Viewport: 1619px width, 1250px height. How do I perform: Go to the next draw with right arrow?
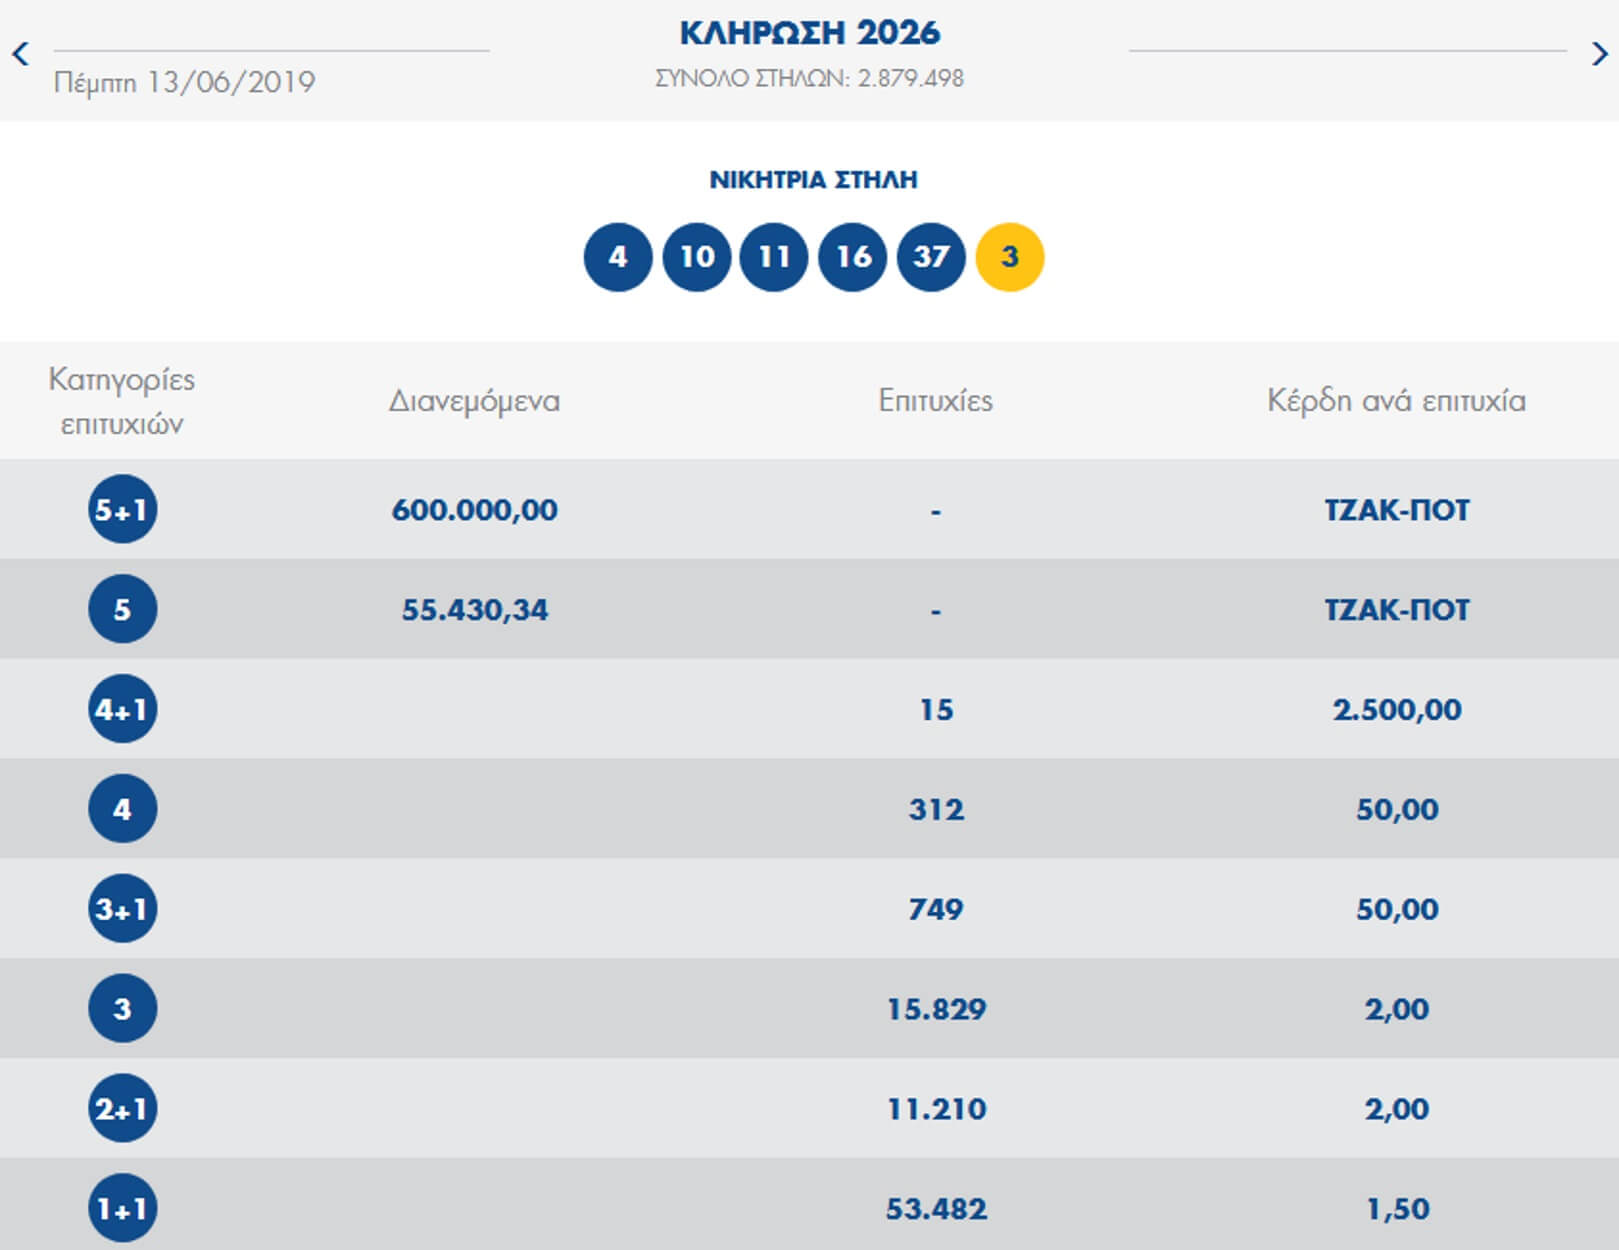pyautogui.click(x=1598, y=54)
